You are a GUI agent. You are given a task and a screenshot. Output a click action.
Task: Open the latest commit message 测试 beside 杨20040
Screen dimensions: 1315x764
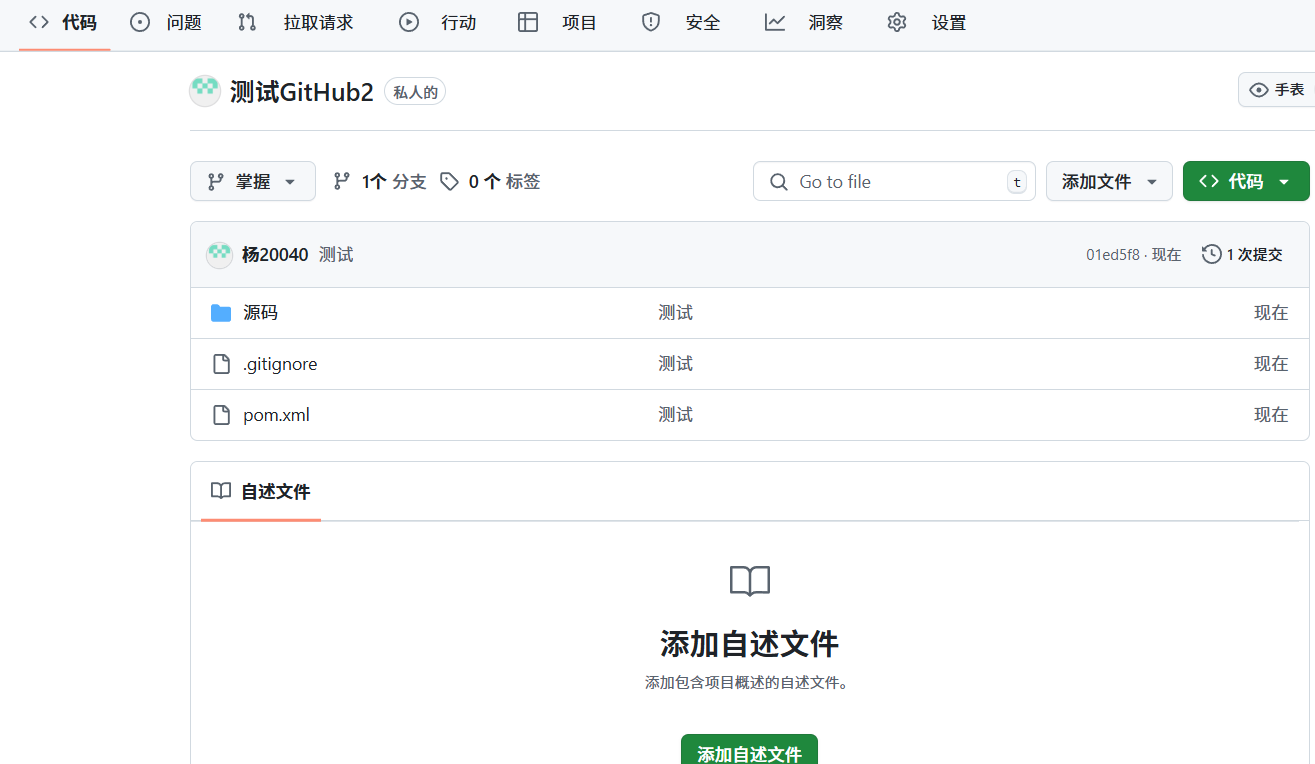pos(336,255)
